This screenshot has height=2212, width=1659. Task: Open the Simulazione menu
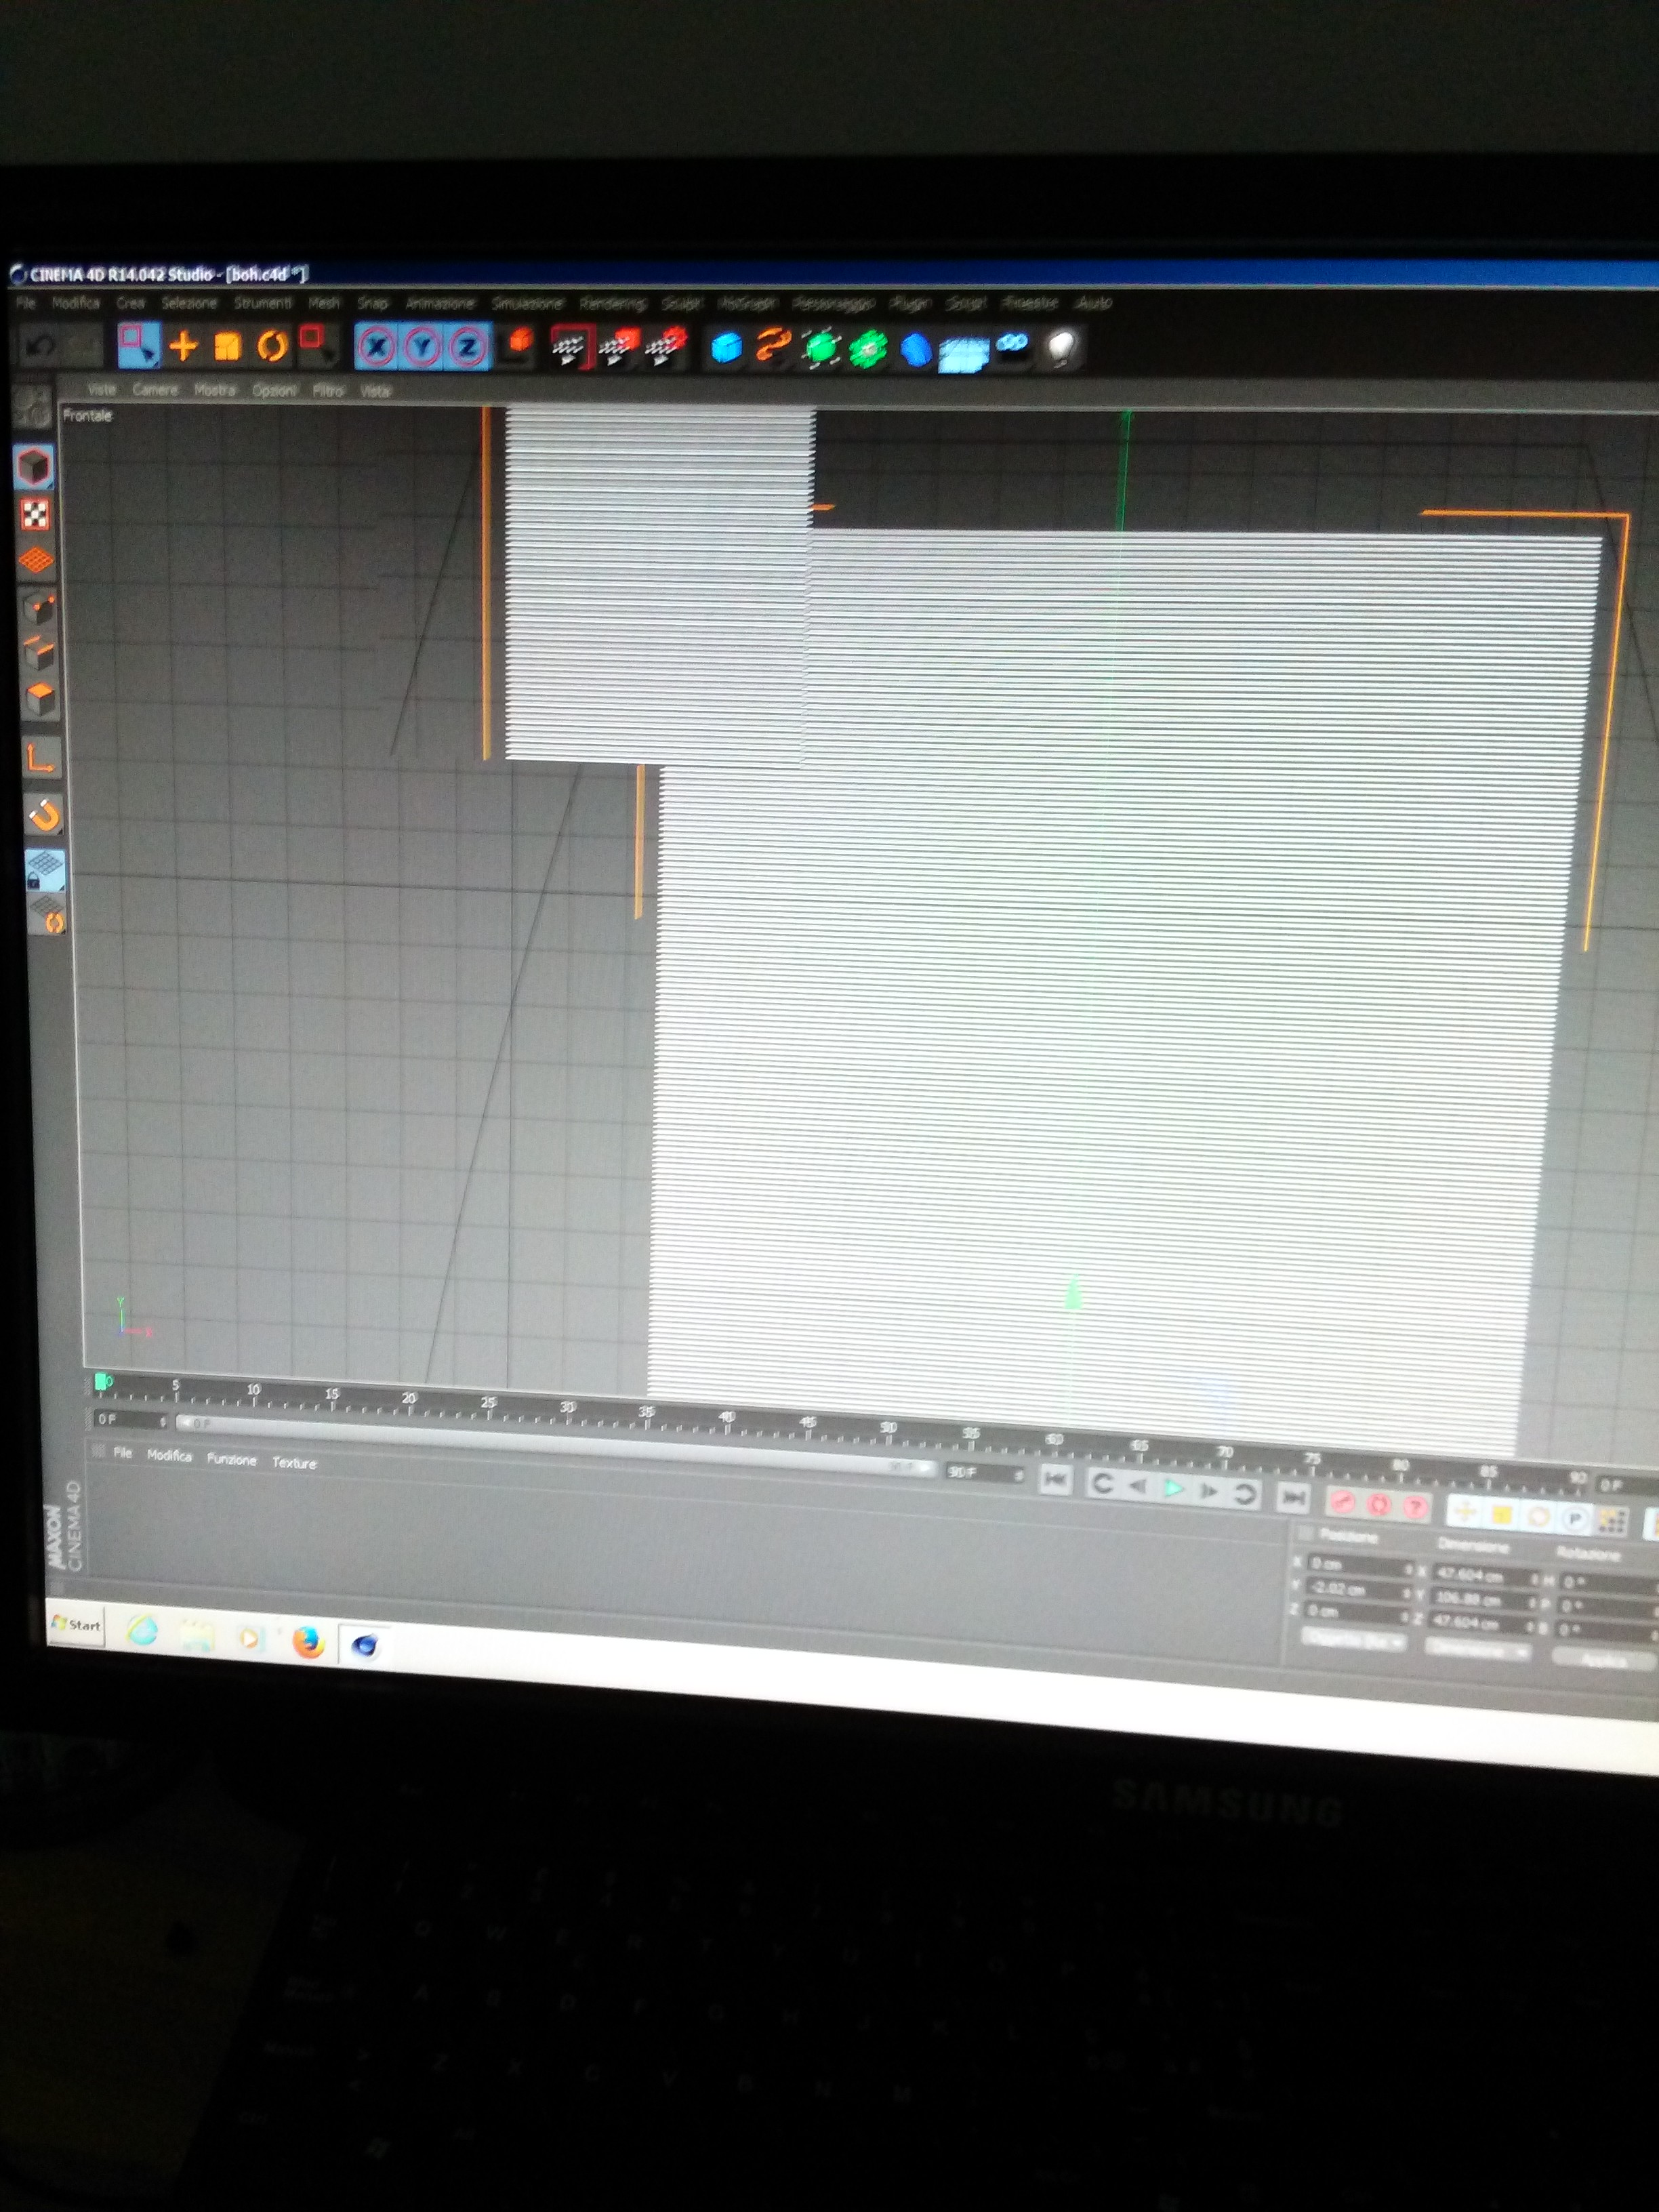527,303
